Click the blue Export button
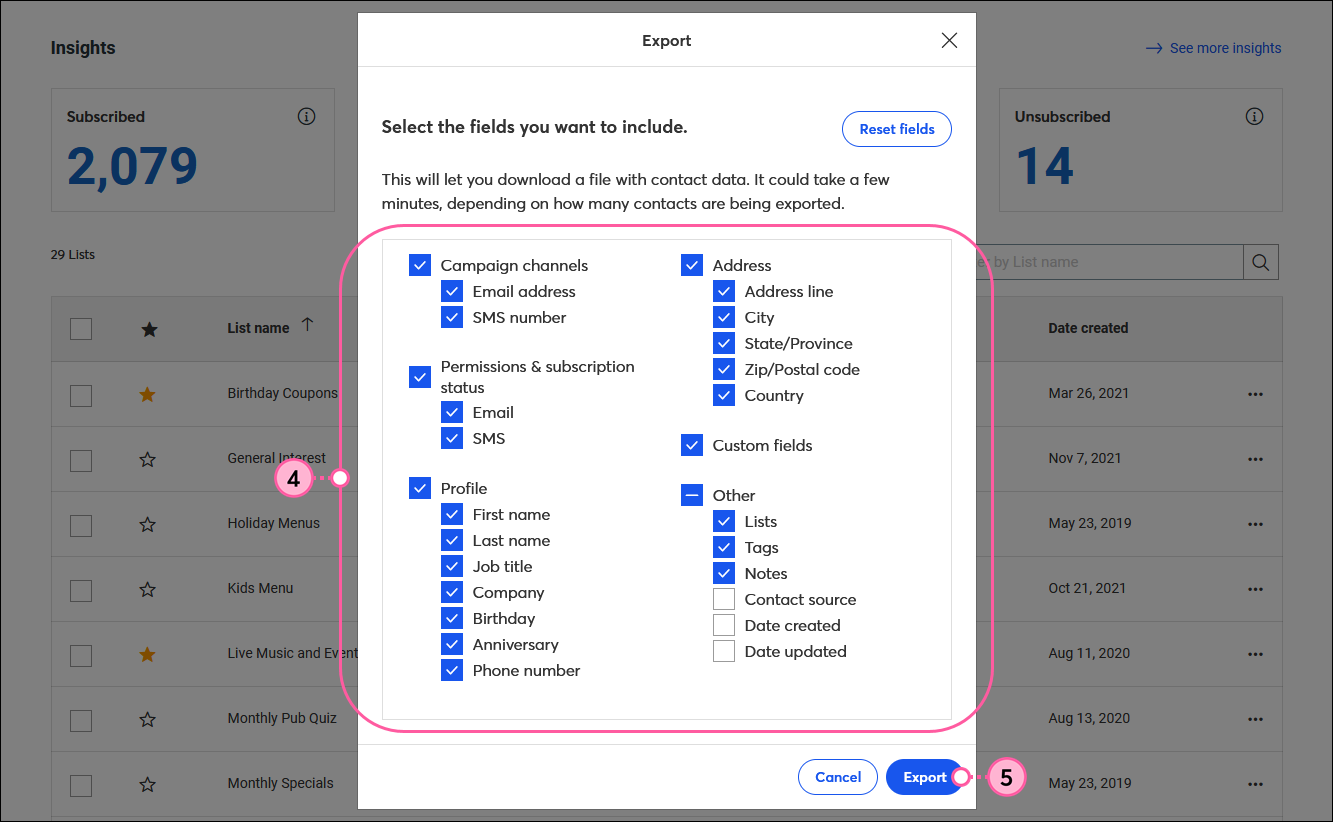 point(925,777)
